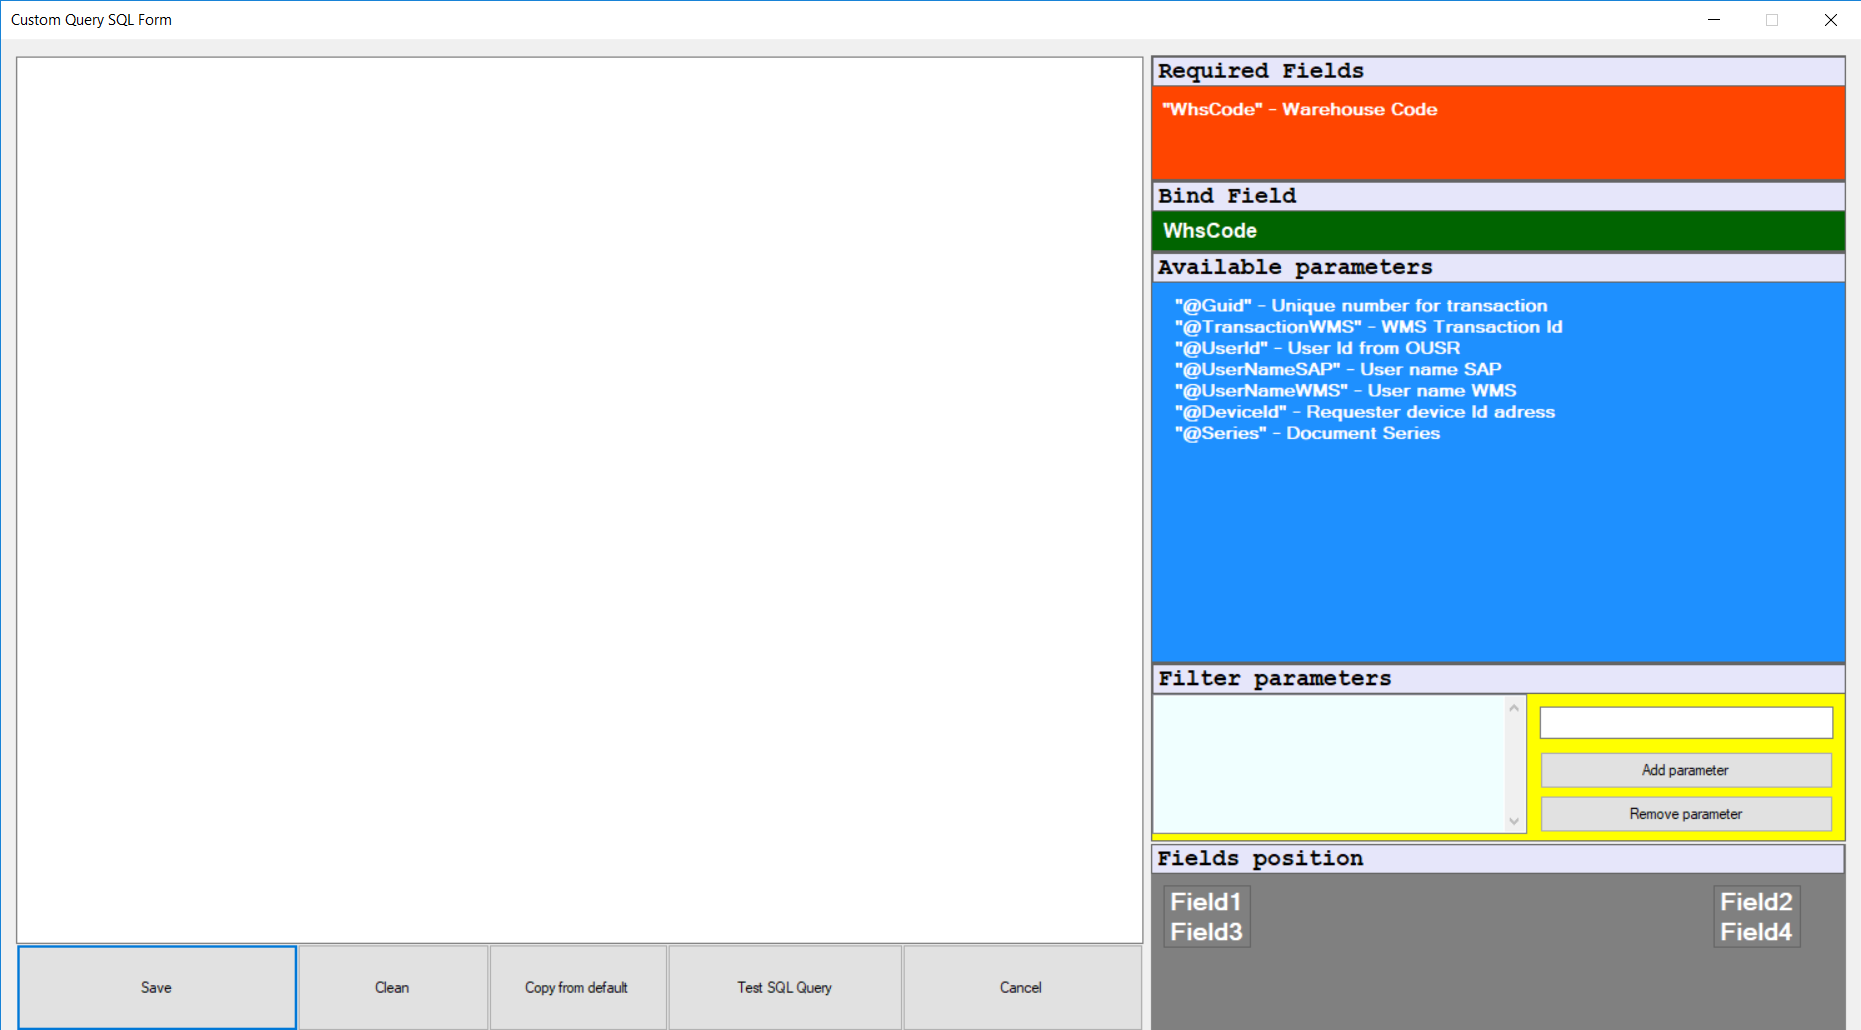Select Field4 in Fields position
The height and width of the screenshot is (1030, 1861).
tap(1755, 932)
